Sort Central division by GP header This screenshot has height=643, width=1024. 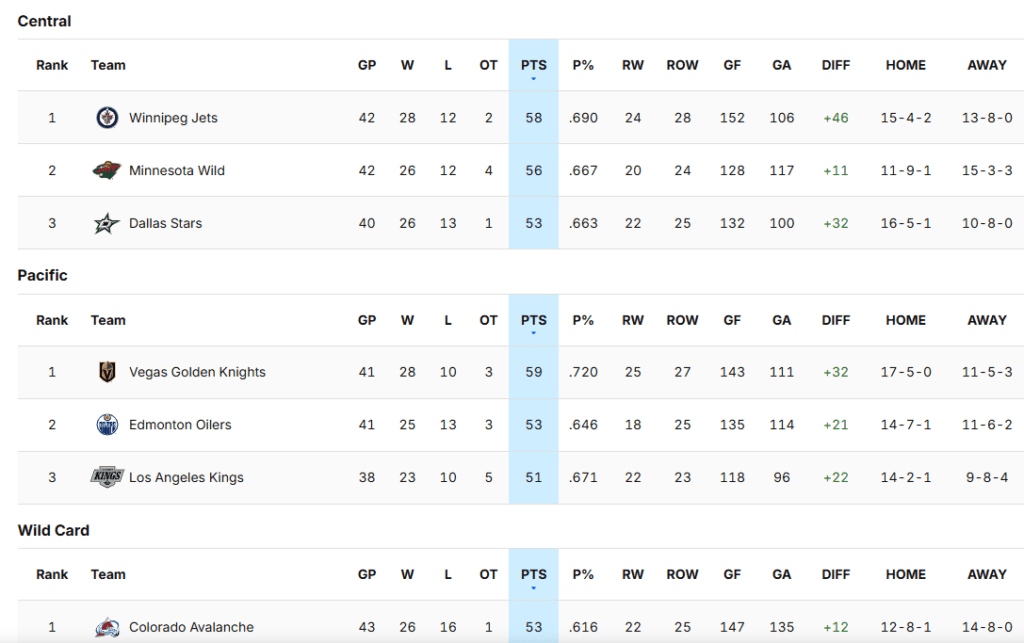coord(367,66)
